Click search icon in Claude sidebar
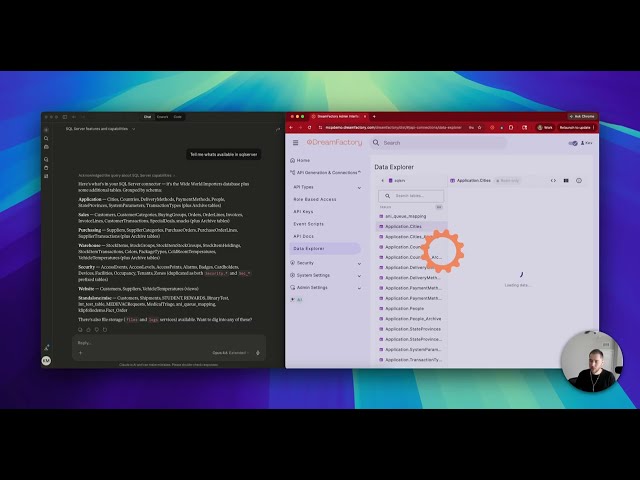This screenshot has height=480, width=640. pos(46,138)
